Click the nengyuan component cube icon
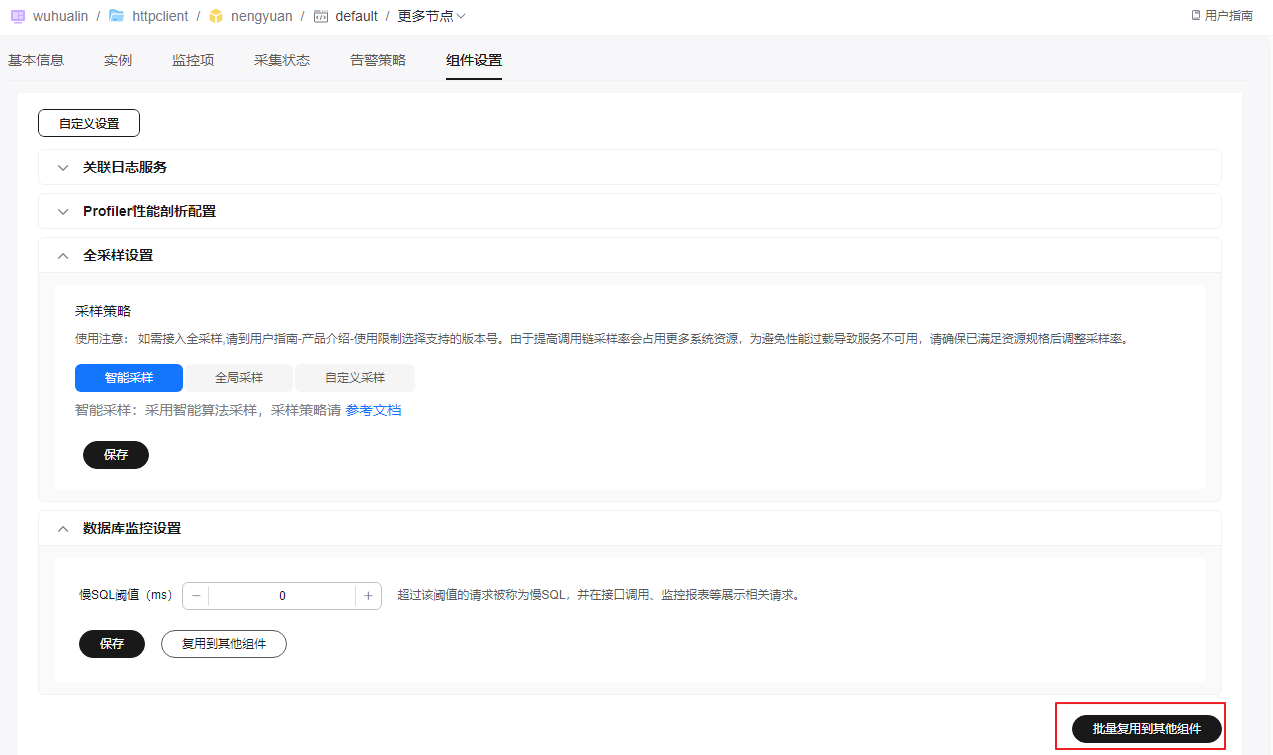 click(215, 16)
